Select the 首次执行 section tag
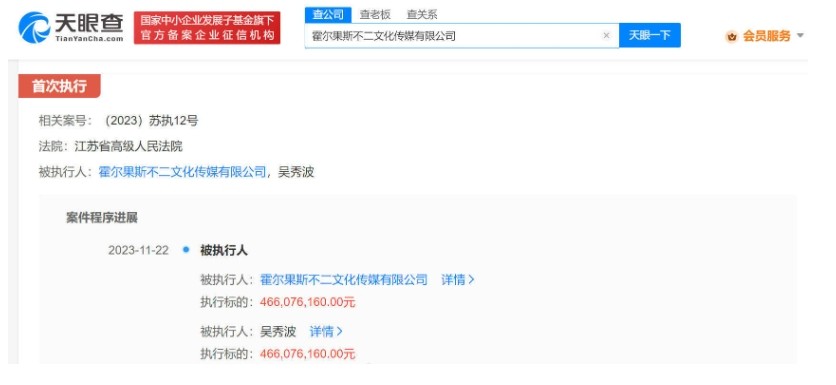The height and width of the screenshot is (385, 836). pyautogui.click(x=59, y=86)
